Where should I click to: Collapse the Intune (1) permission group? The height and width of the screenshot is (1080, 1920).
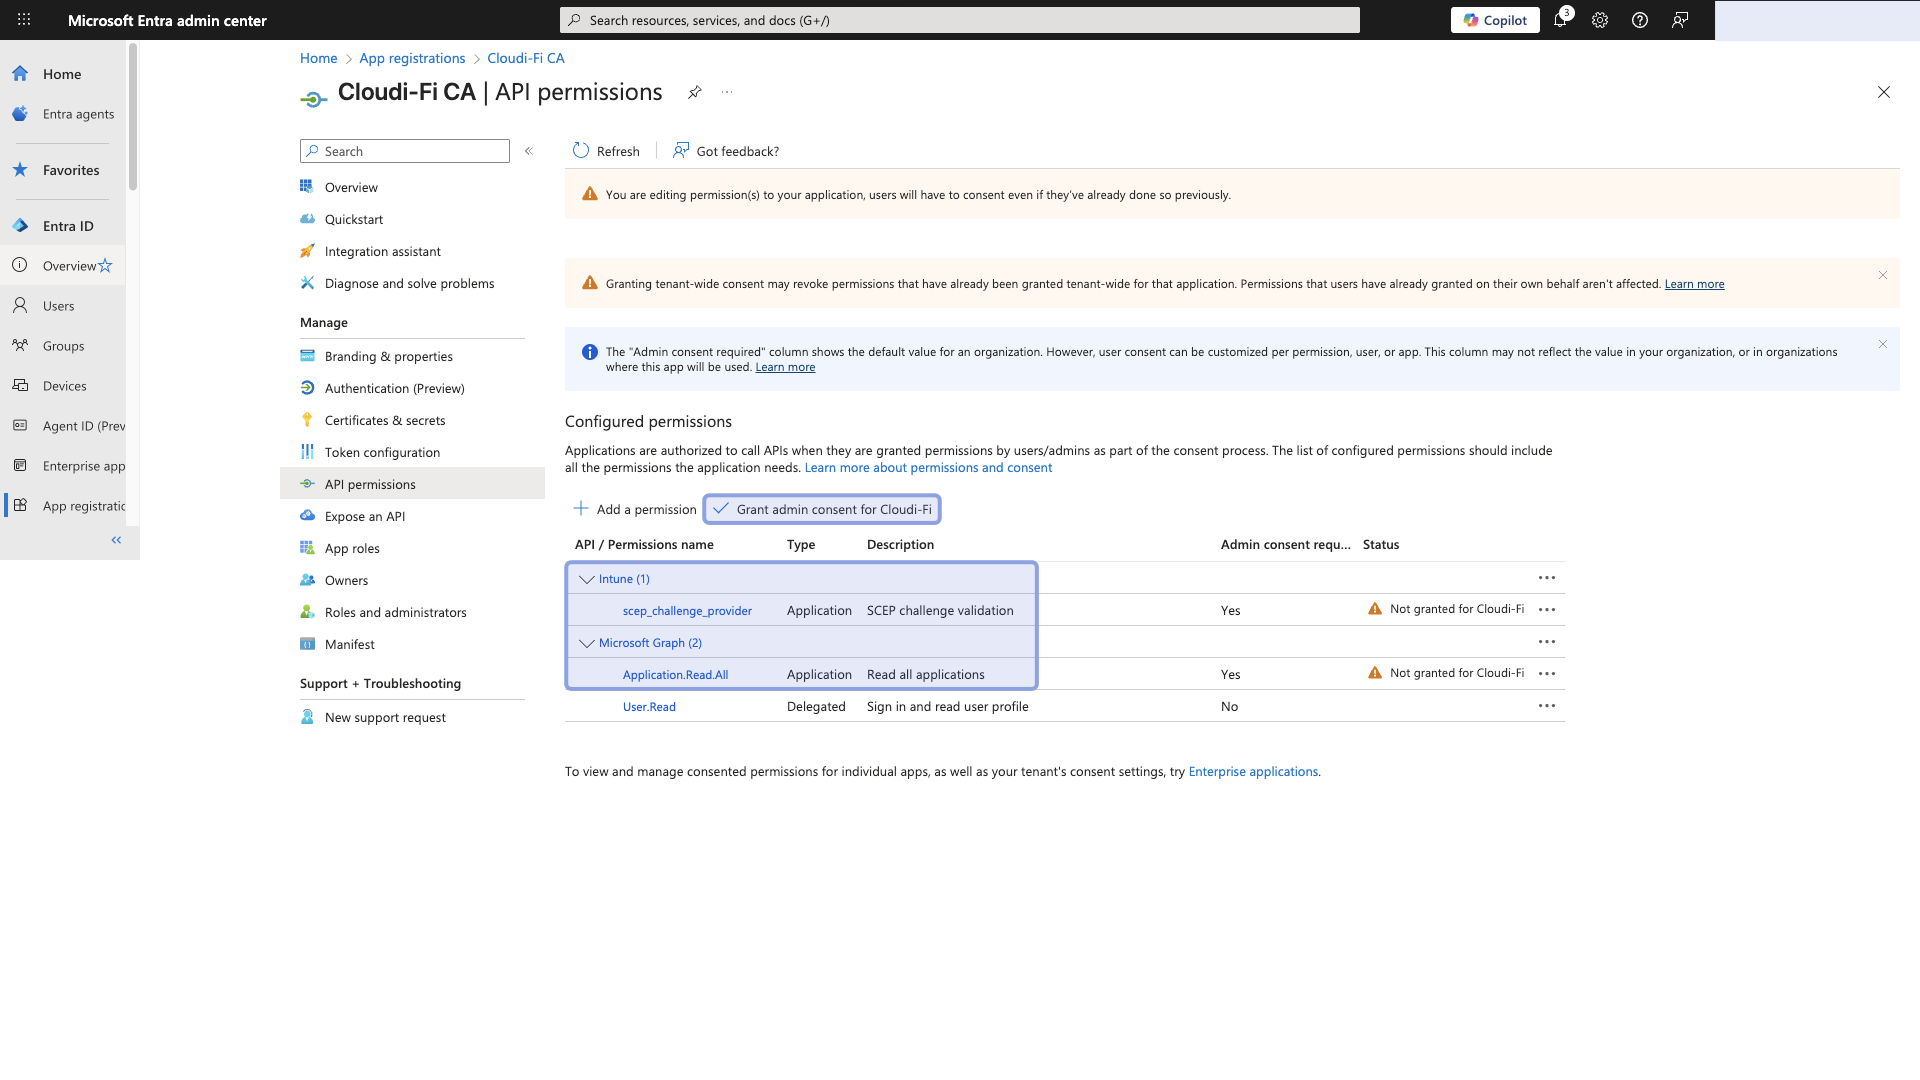coord(587,578)
